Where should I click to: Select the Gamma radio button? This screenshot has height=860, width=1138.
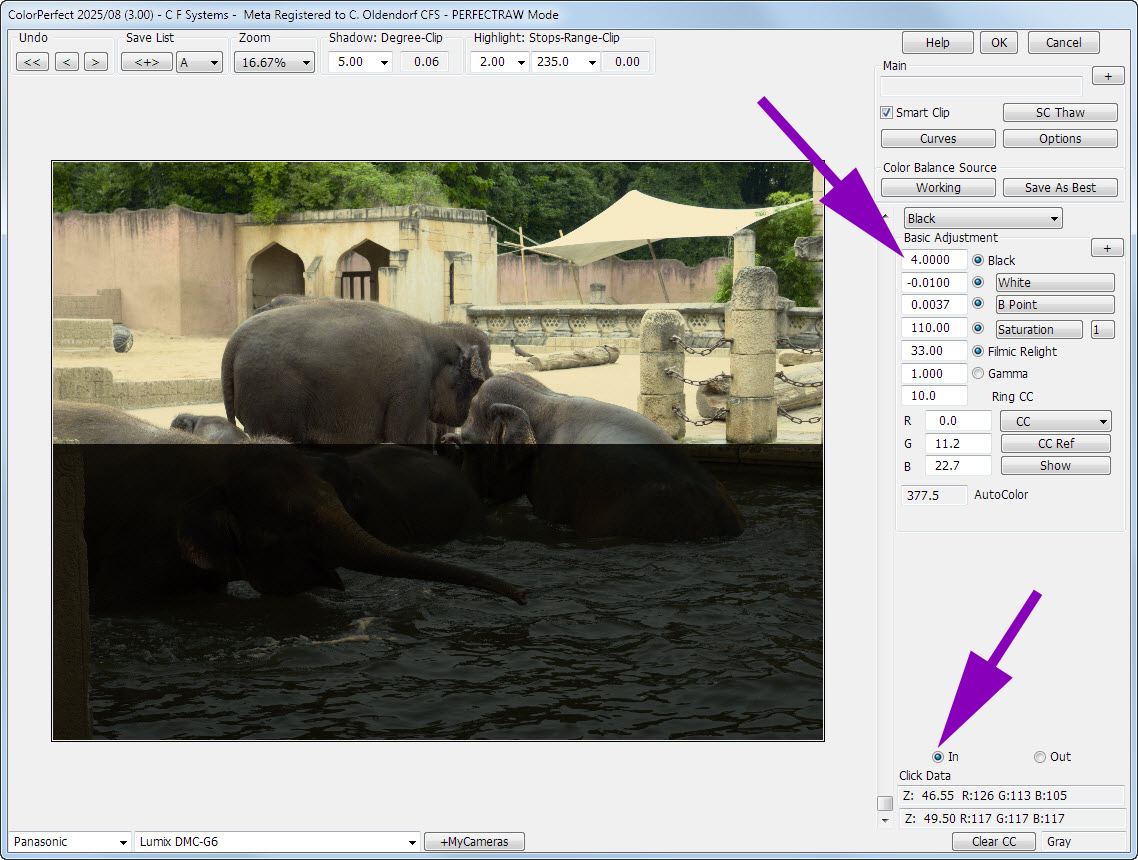click(x=979, y=374)
